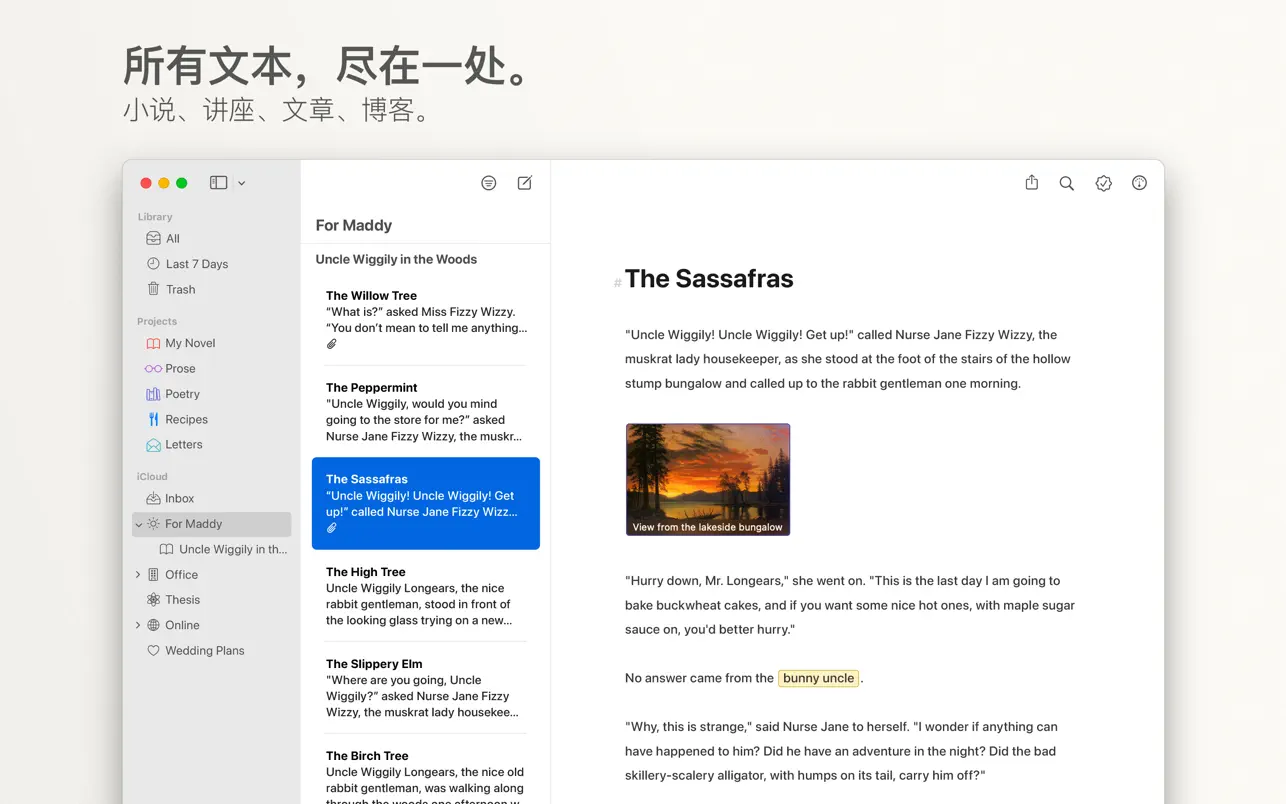Click the heading marker beside The Sassafras

pos(617,283)
